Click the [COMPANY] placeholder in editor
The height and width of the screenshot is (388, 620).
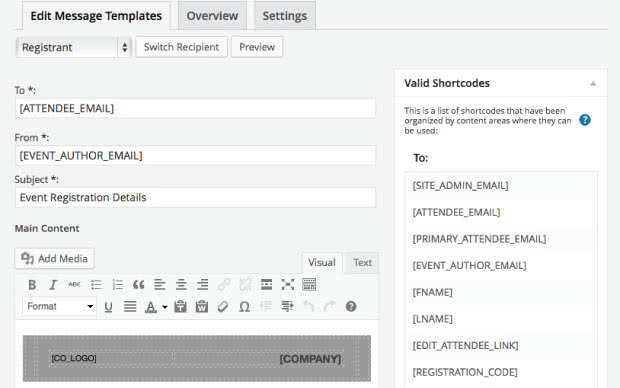pyautogui.click(x=310, y=359)
